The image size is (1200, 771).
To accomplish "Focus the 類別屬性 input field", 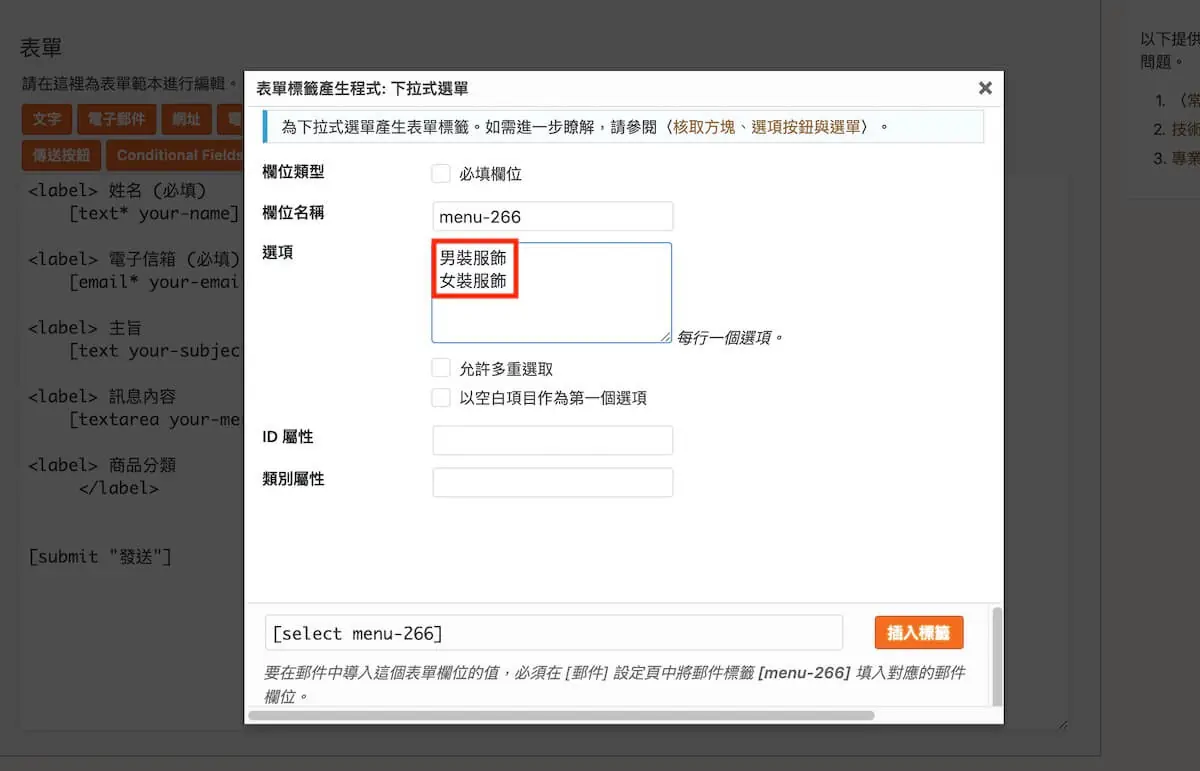I will (553, 482).
